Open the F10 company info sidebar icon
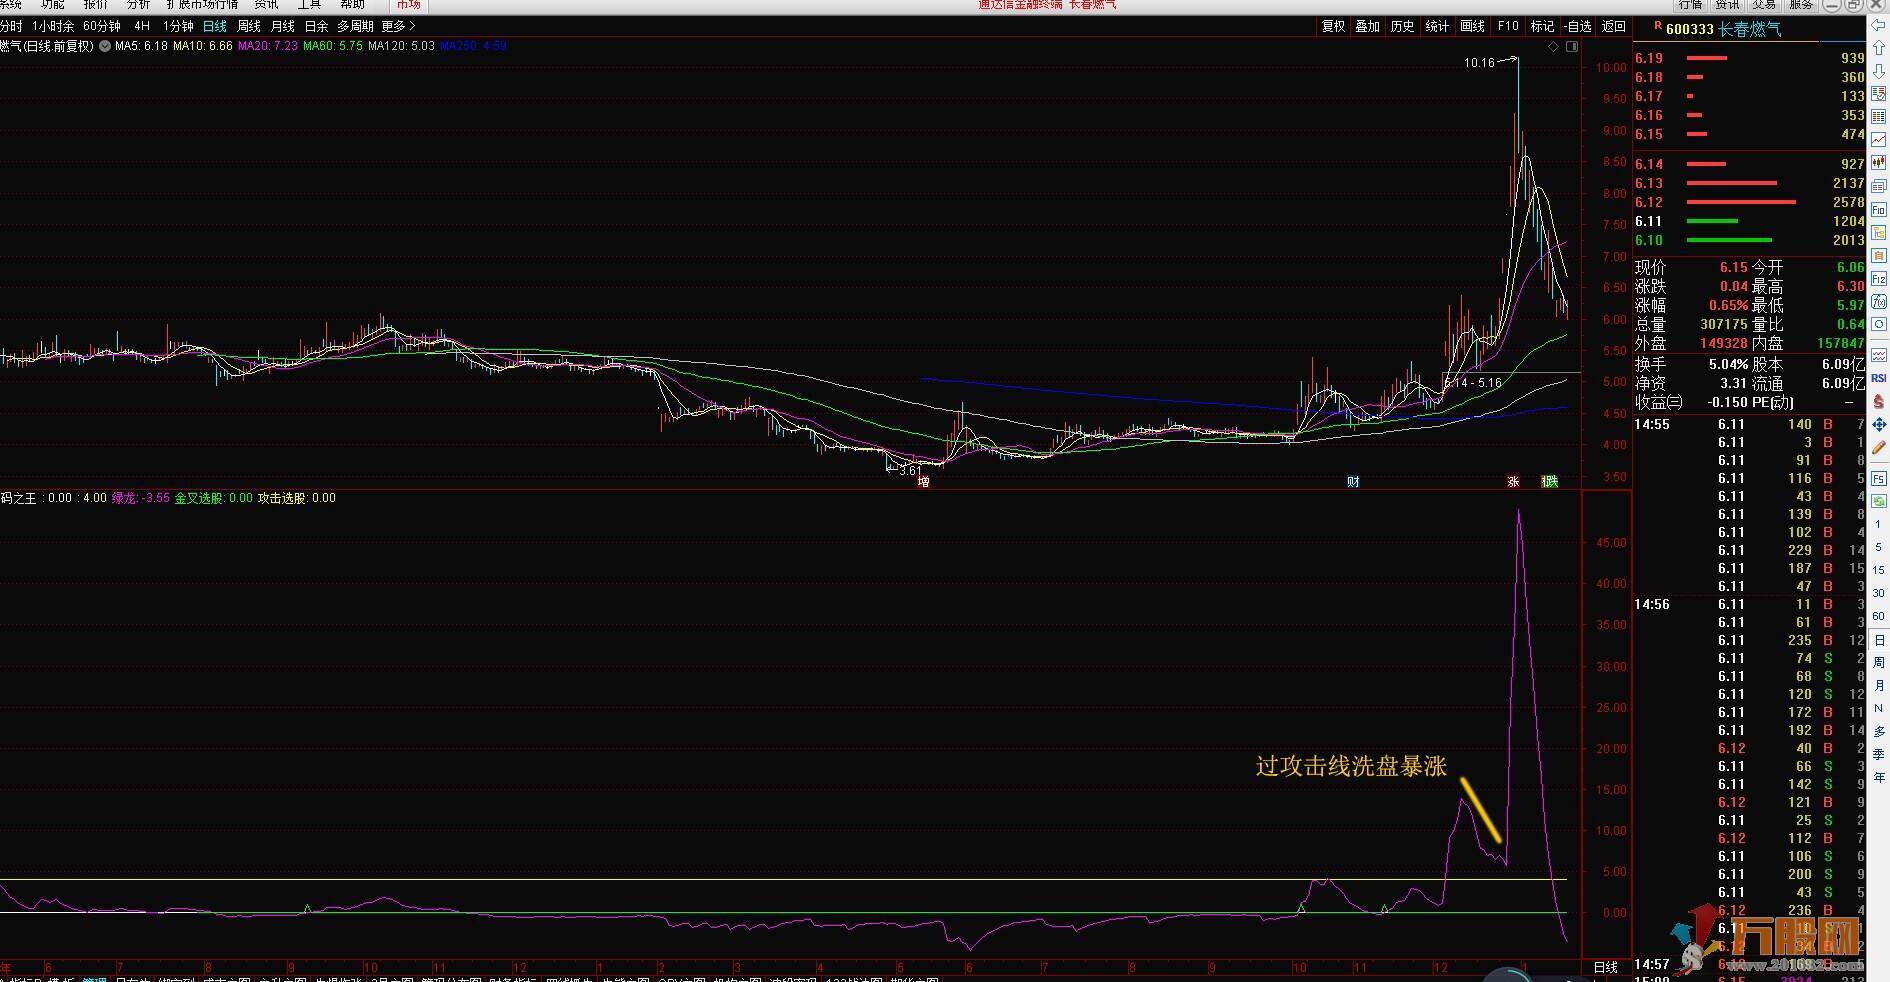The image size is (1890, 982). (1879, 208)
